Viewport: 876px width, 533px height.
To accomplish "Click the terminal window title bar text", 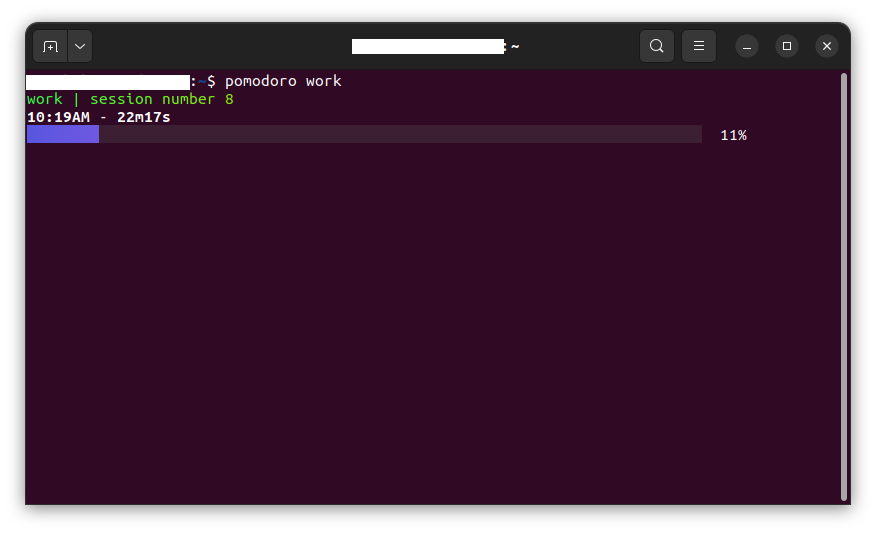I will [x=435, y=46].
